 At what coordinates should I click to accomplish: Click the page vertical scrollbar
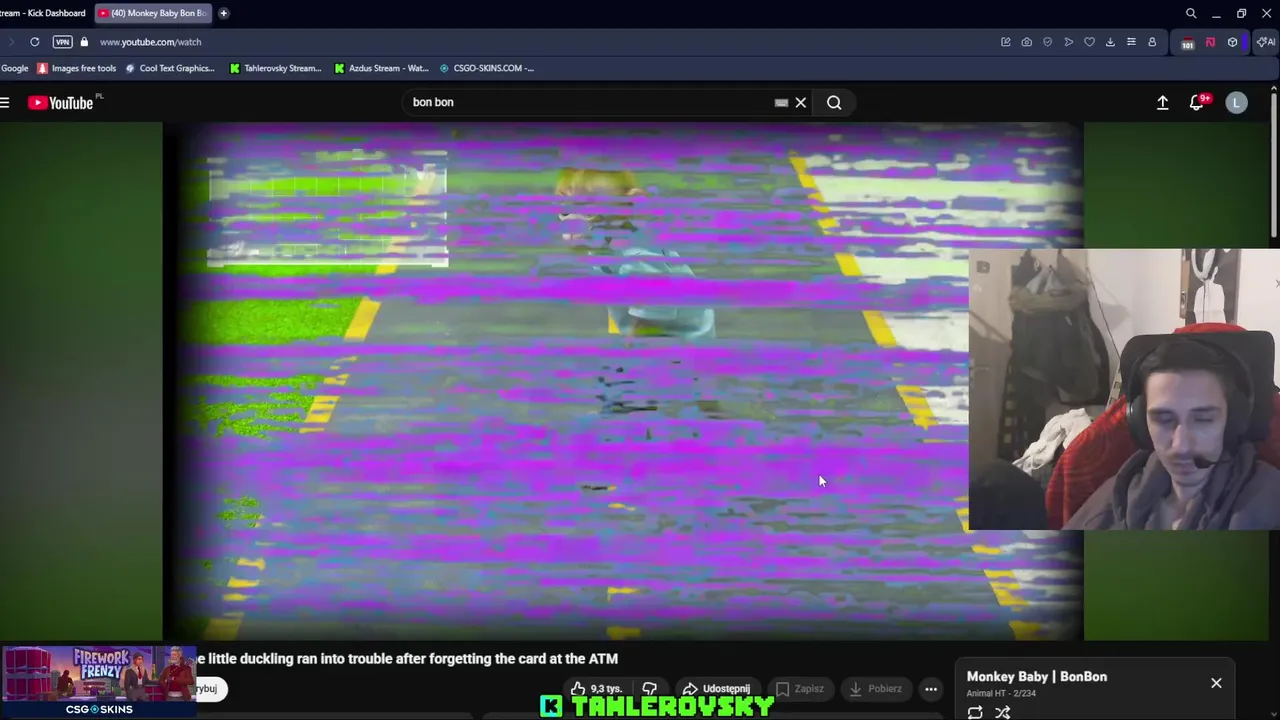point(1274,165)
